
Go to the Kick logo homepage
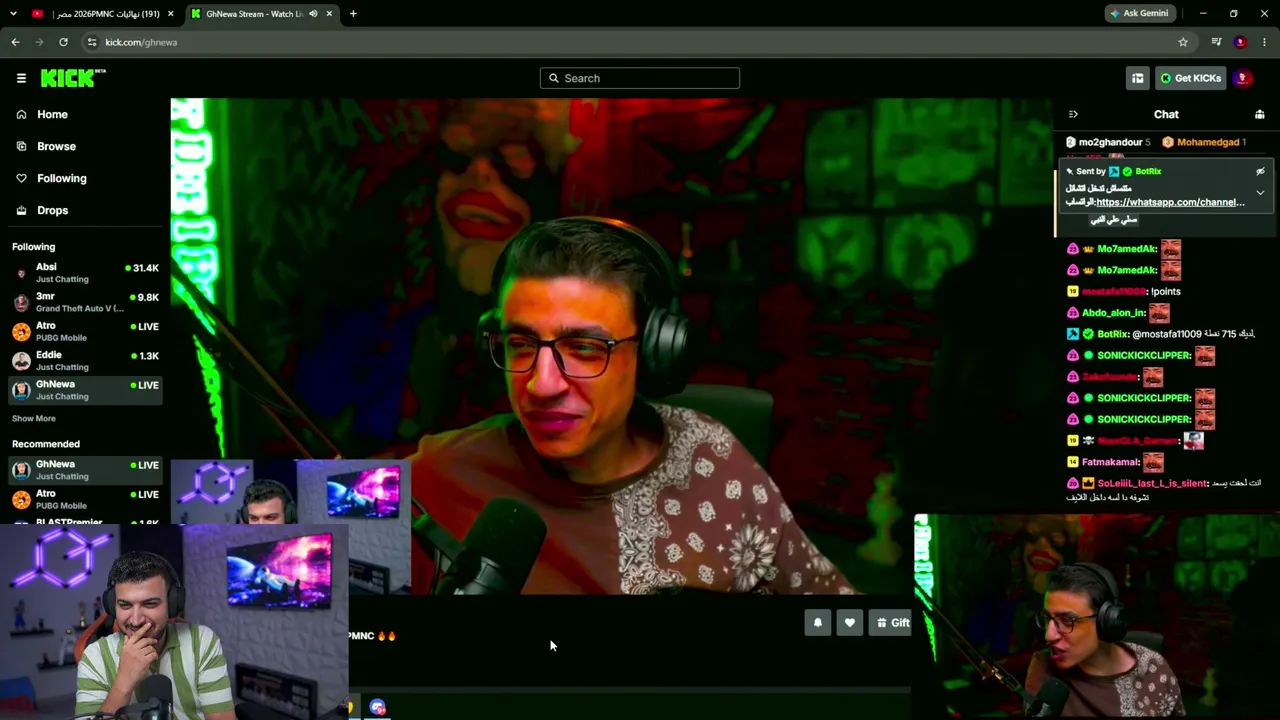(73, 78)
